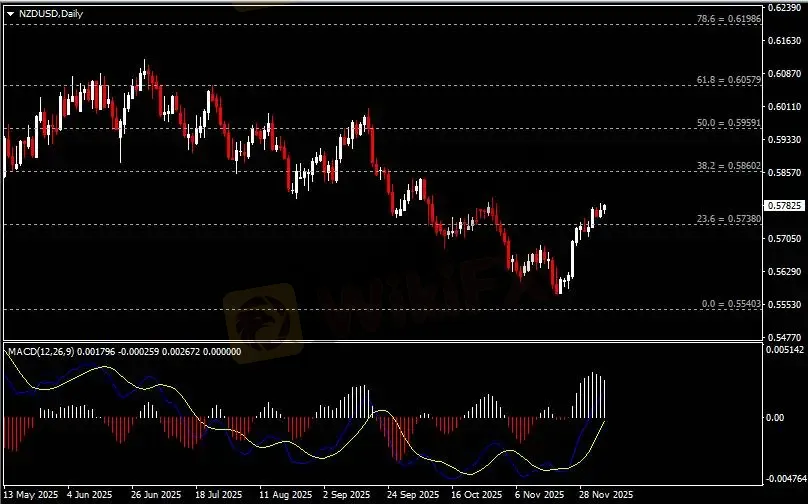Click the 13 May 2025 date marker
The height and width of the screenshot is (504, 808).
pos(30,495)
